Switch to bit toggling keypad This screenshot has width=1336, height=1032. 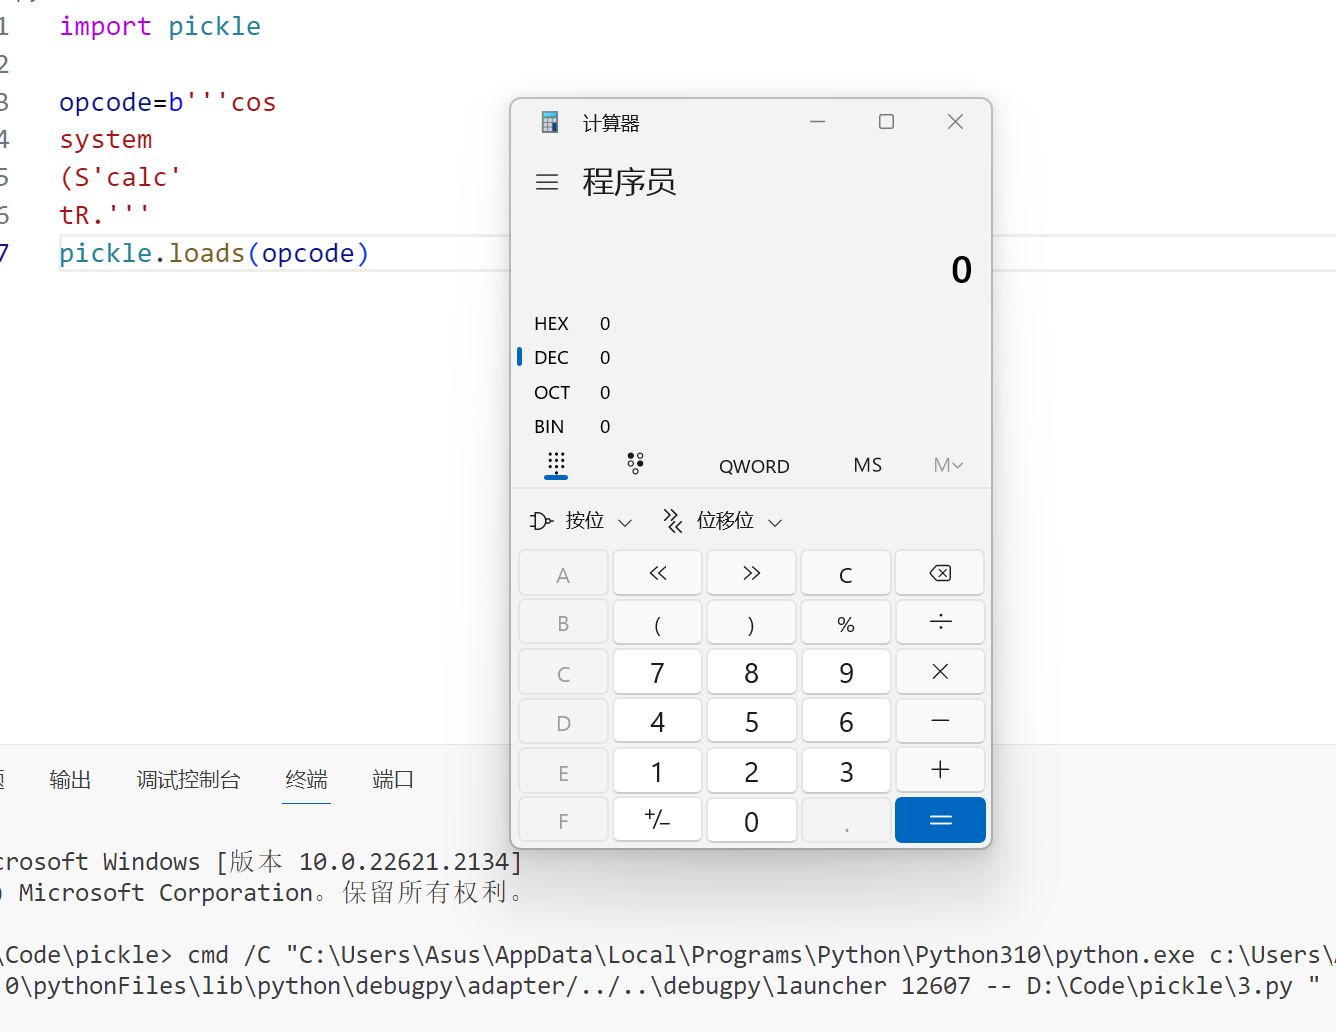click(x=635, y=464)
